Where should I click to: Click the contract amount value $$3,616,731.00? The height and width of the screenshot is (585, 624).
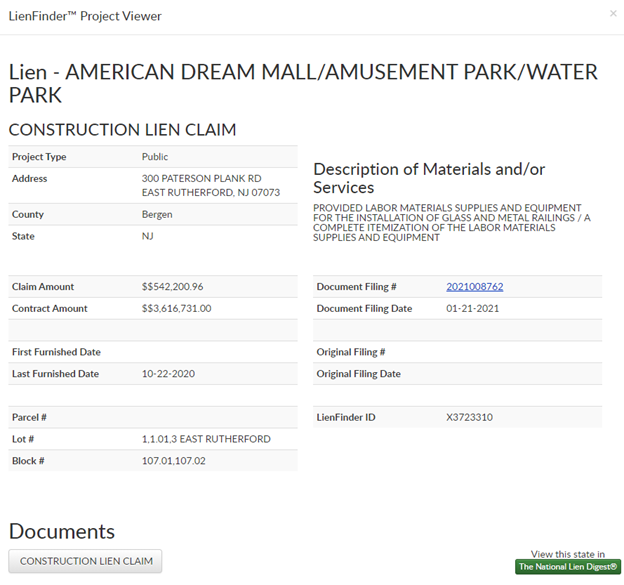pos(176,309)
